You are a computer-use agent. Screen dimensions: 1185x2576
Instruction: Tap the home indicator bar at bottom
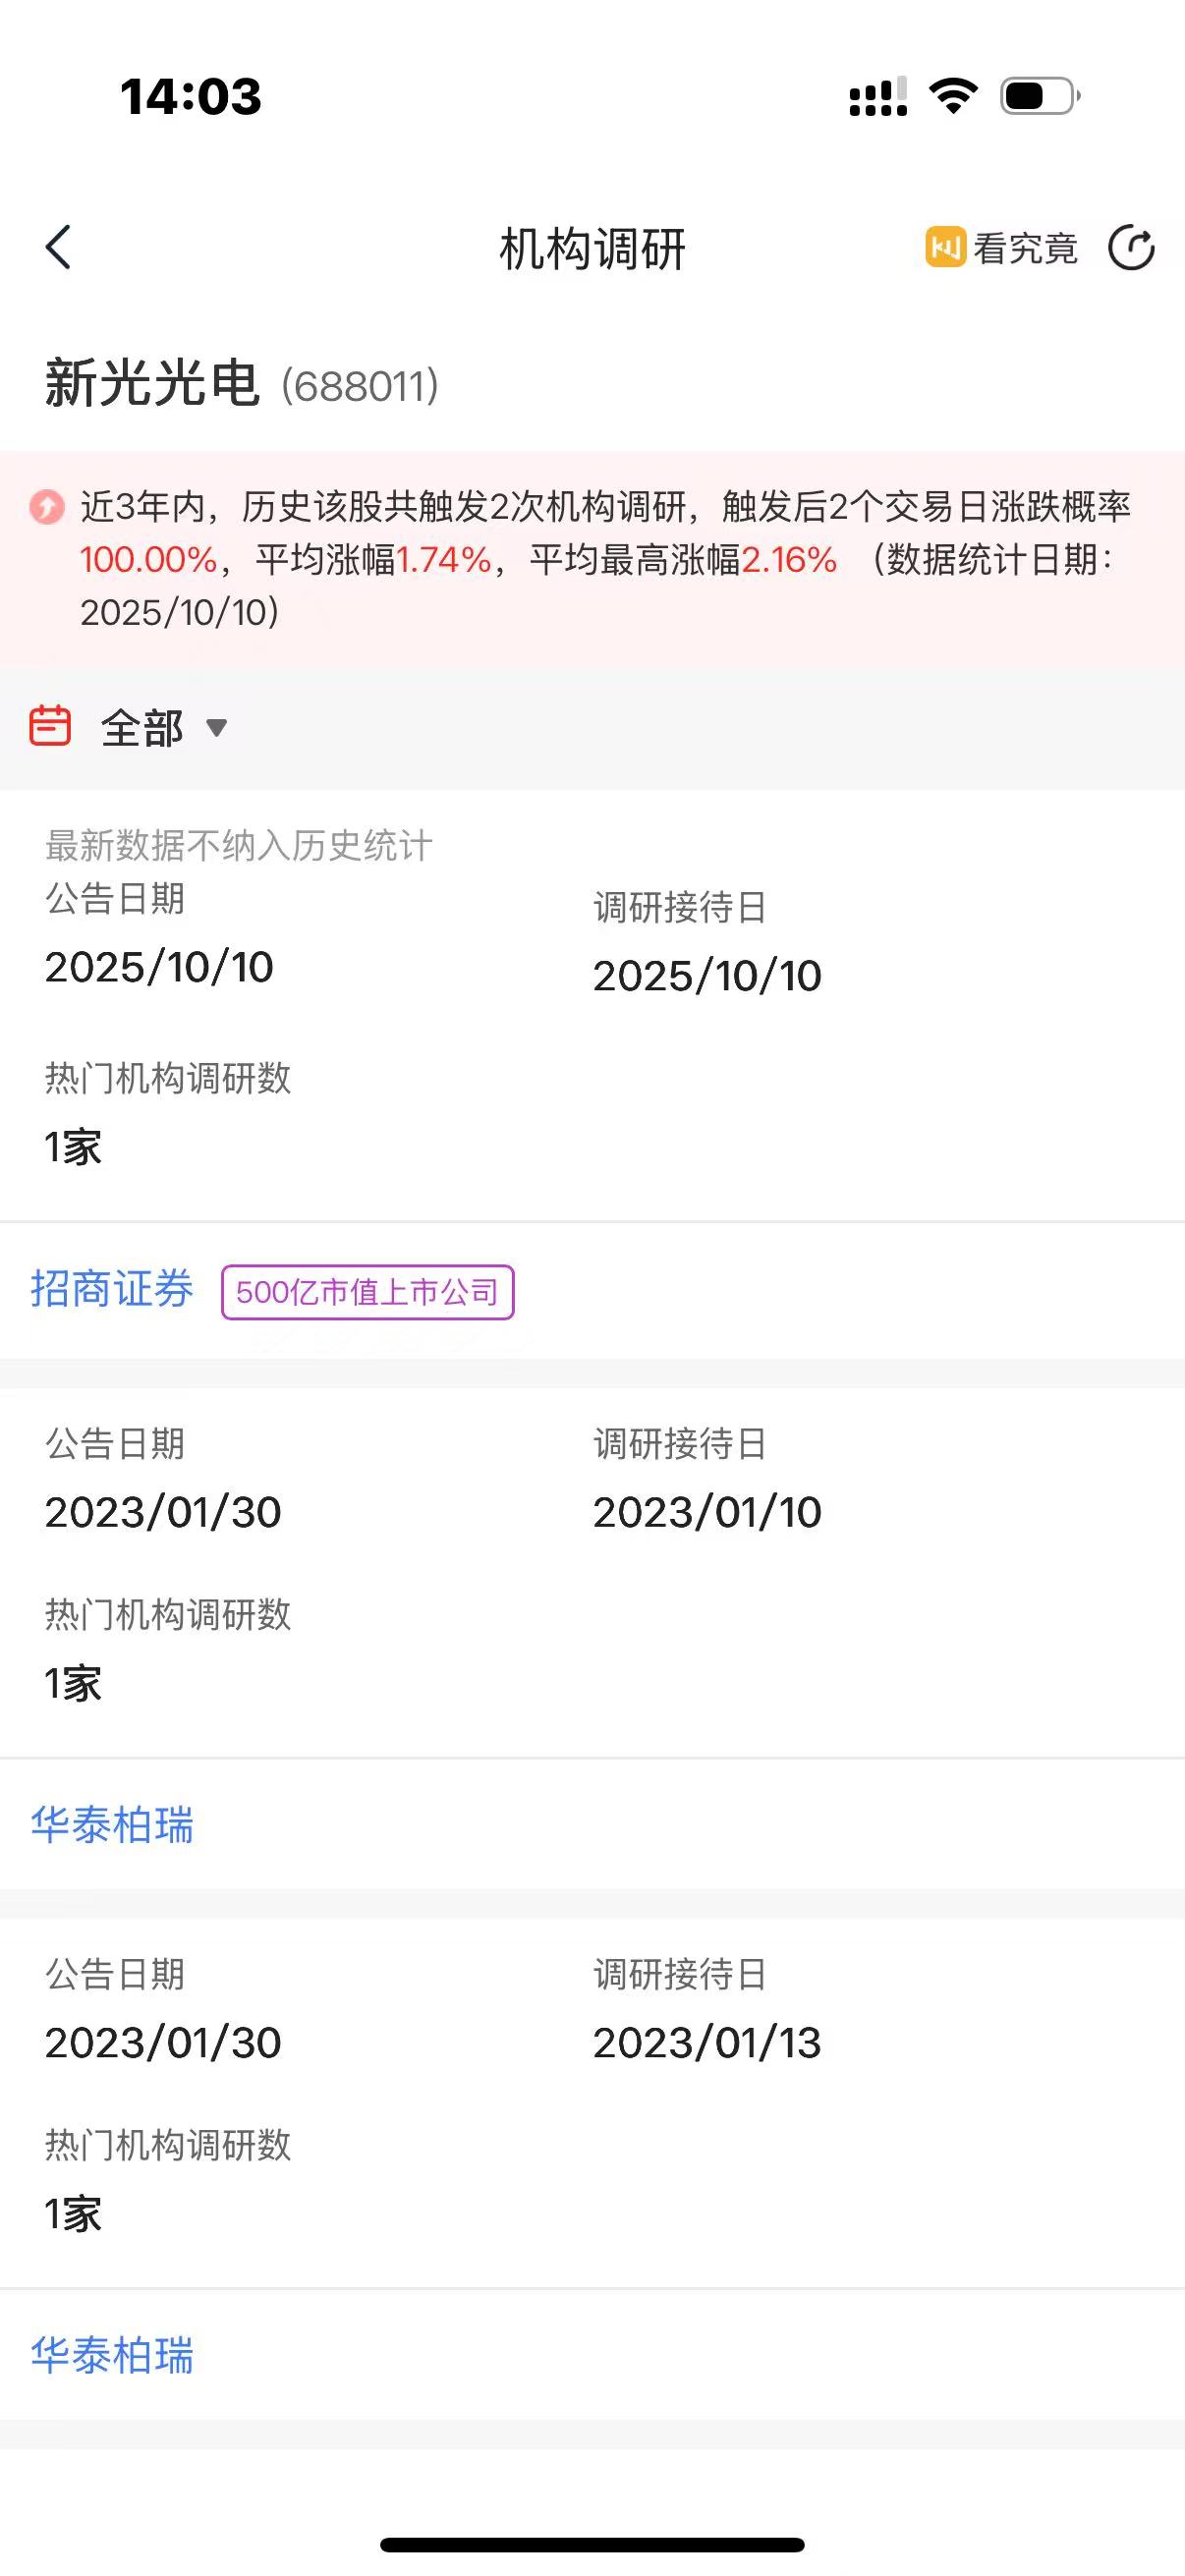click(x=592, y=2544)
